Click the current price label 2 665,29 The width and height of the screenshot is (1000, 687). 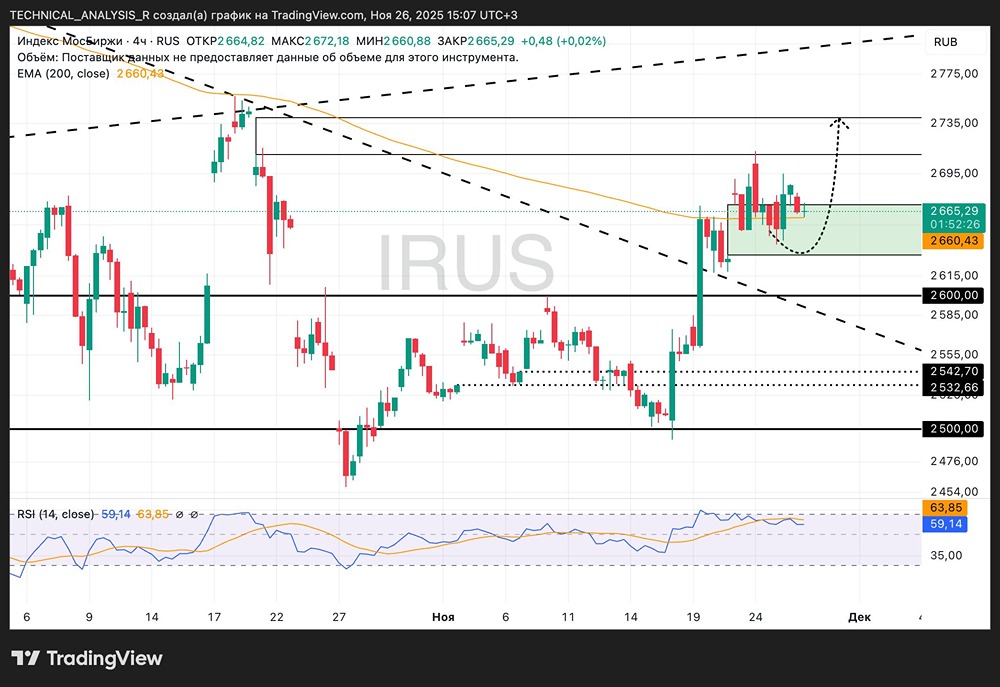[x=954, y=211]
